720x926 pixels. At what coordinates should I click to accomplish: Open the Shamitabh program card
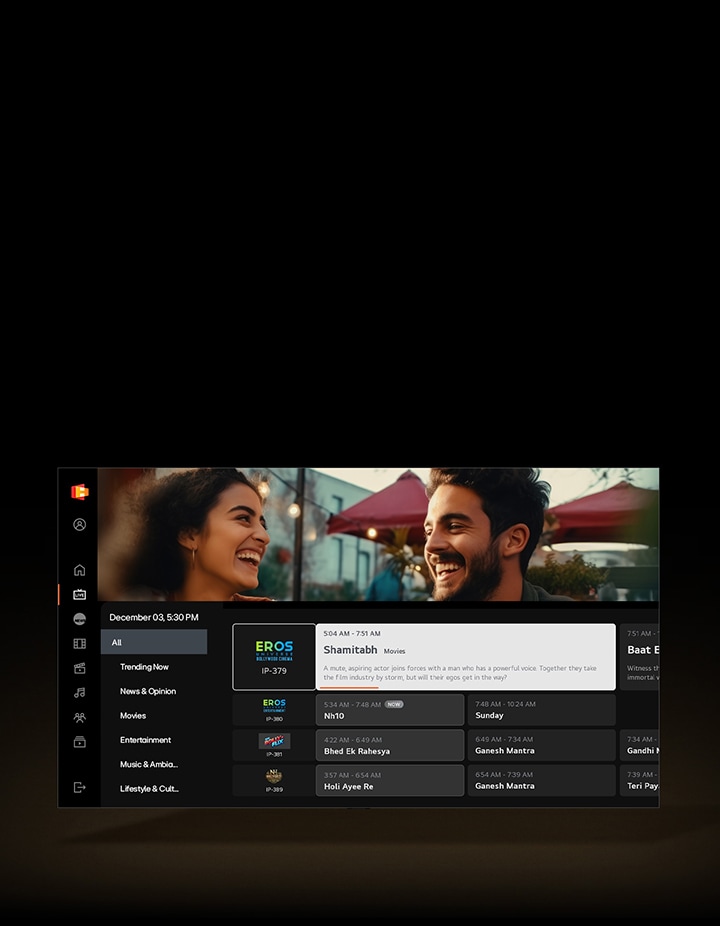(465, 657)
